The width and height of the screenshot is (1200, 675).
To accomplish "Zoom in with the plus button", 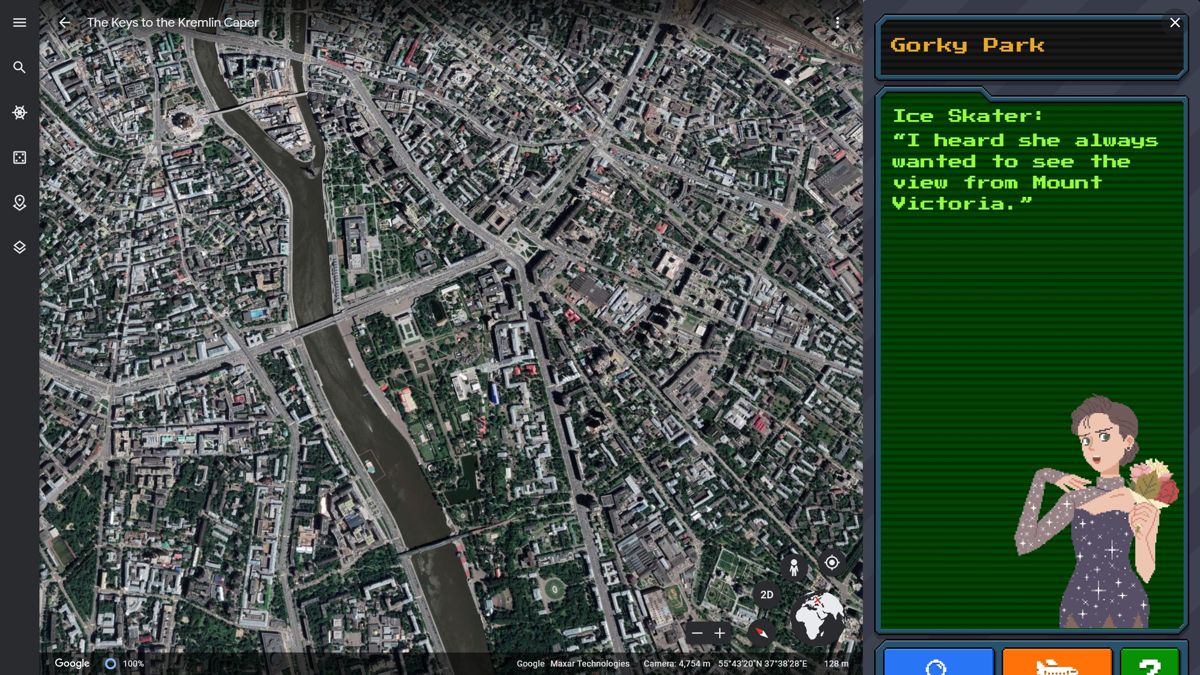I will tap(721, 633).
